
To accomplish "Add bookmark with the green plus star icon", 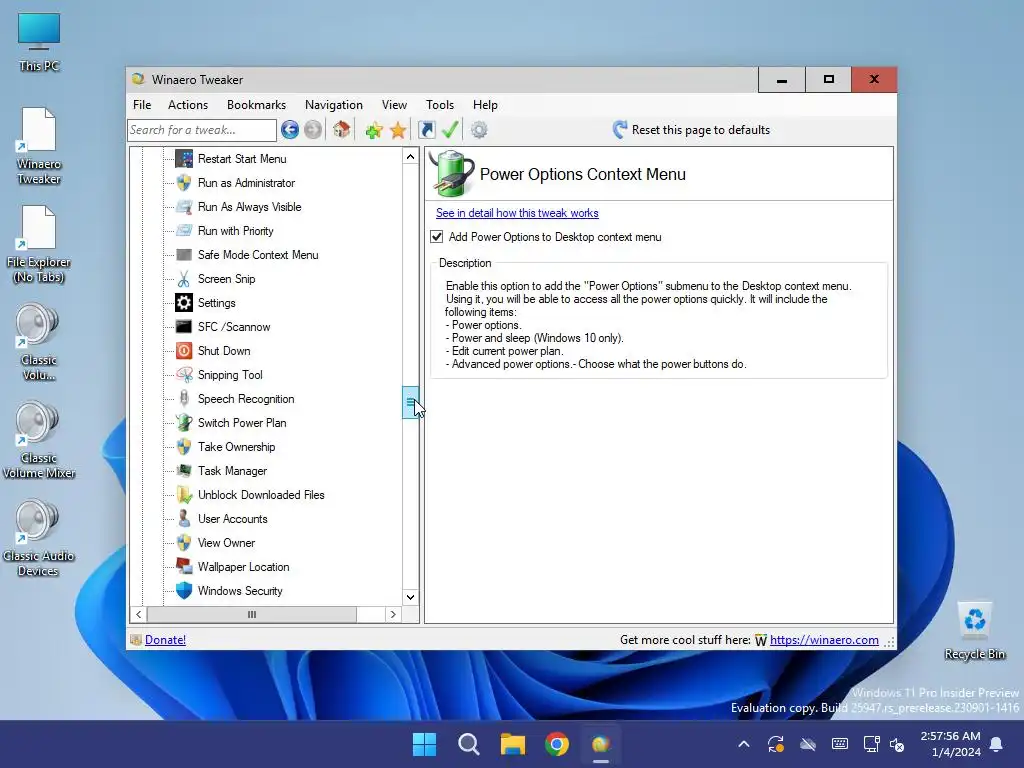I will click(x=374, y=130).
